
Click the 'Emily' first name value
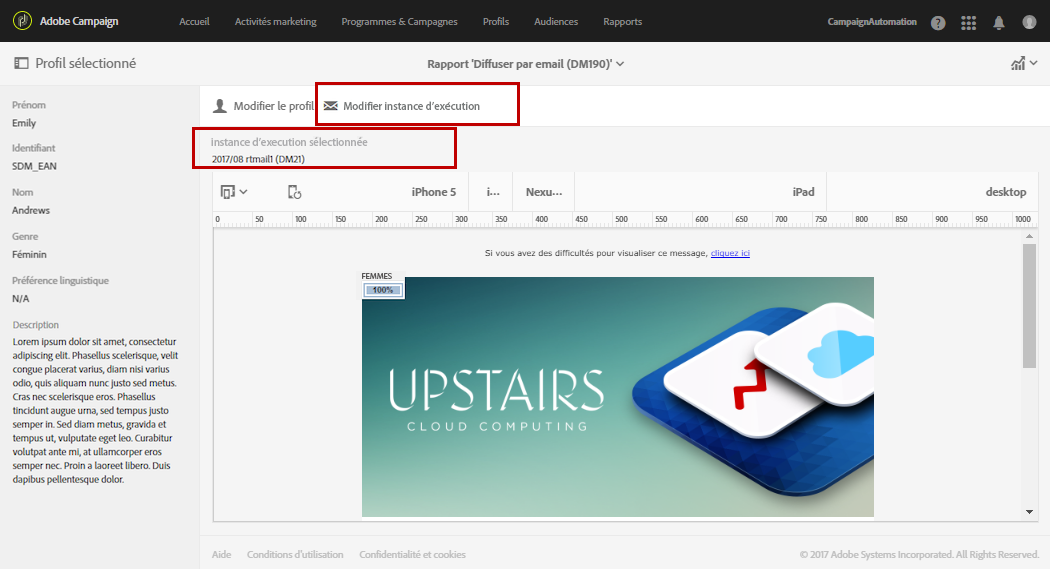[x=24, y=123]
